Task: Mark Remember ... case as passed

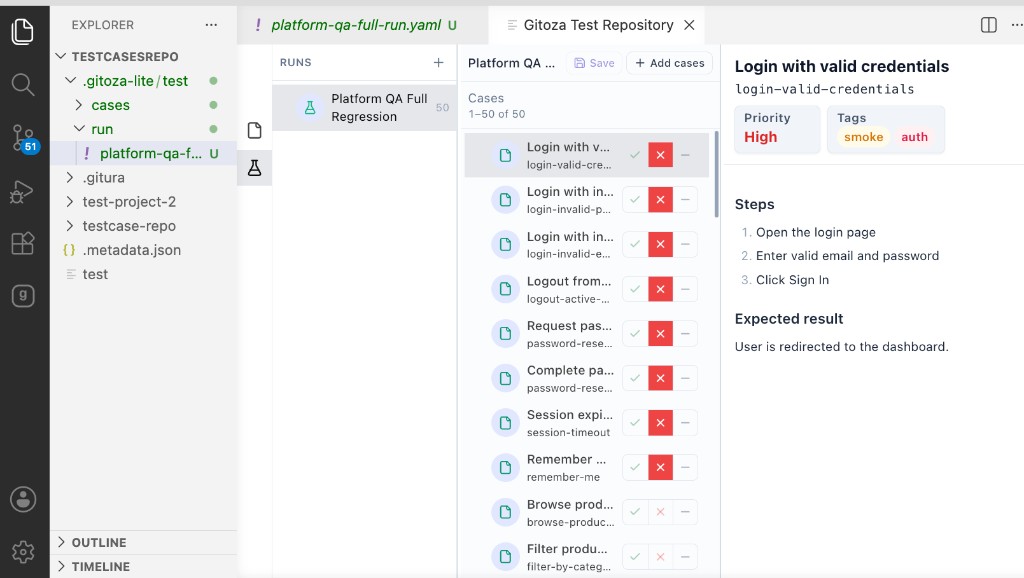Action: 635,467
